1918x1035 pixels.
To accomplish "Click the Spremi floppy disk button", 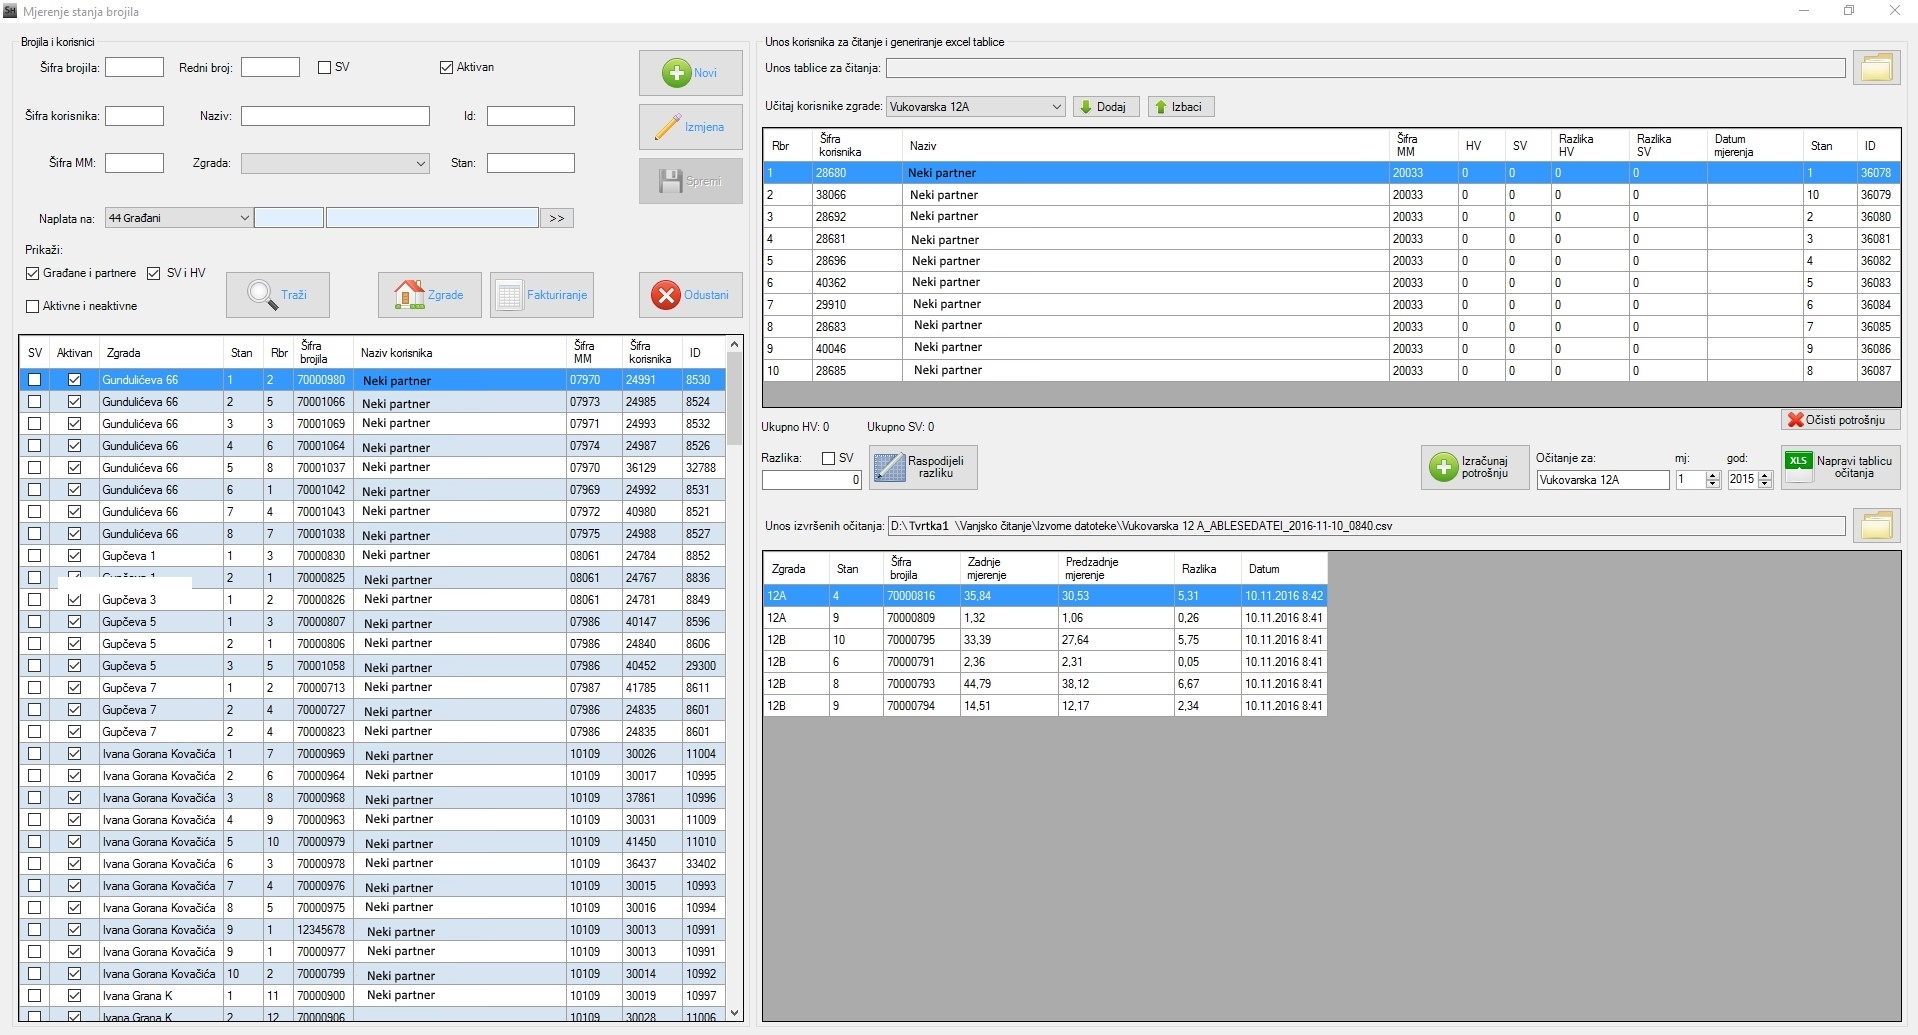I will click(690, 181).
